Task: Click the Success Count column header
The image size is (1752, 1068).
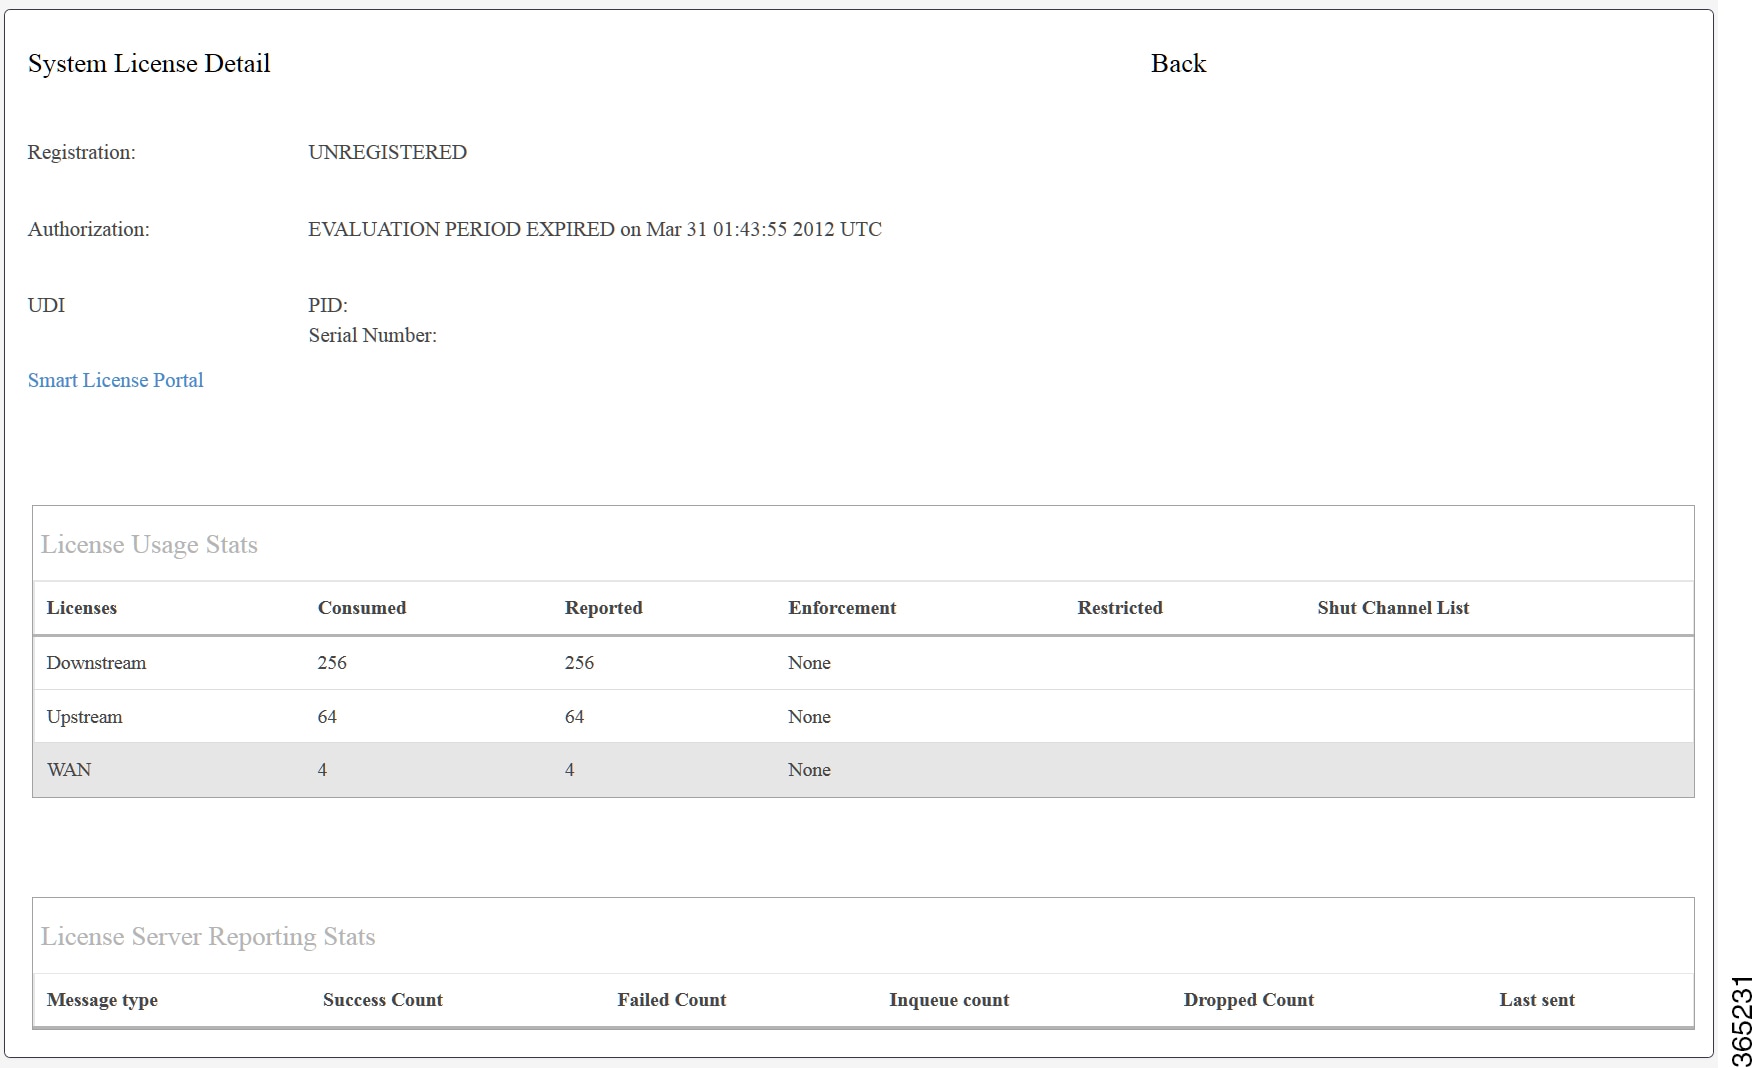Action: tap(382, 999)
